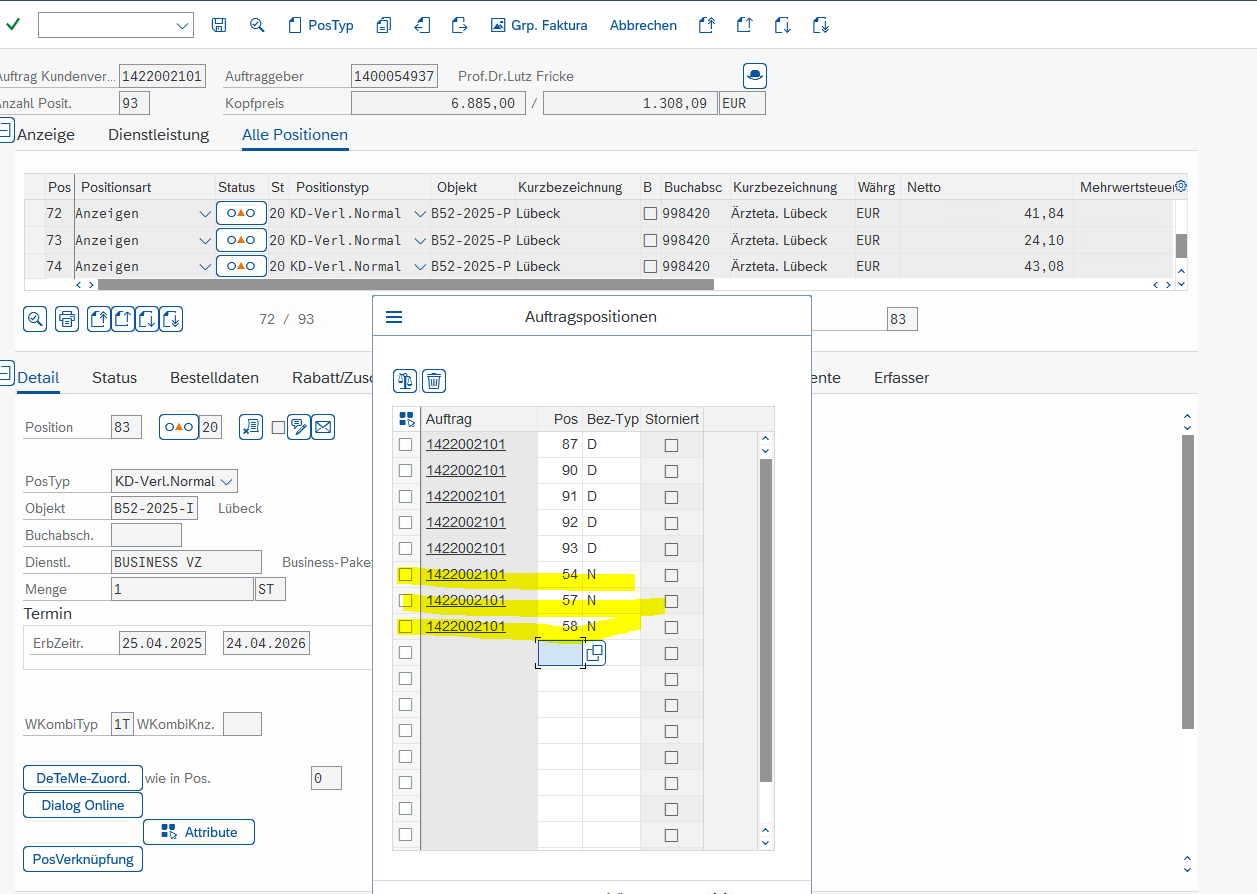Click the empty Pos input field in dialog
Viewport: 1257px width, 894px height.
tap(560, 653)
